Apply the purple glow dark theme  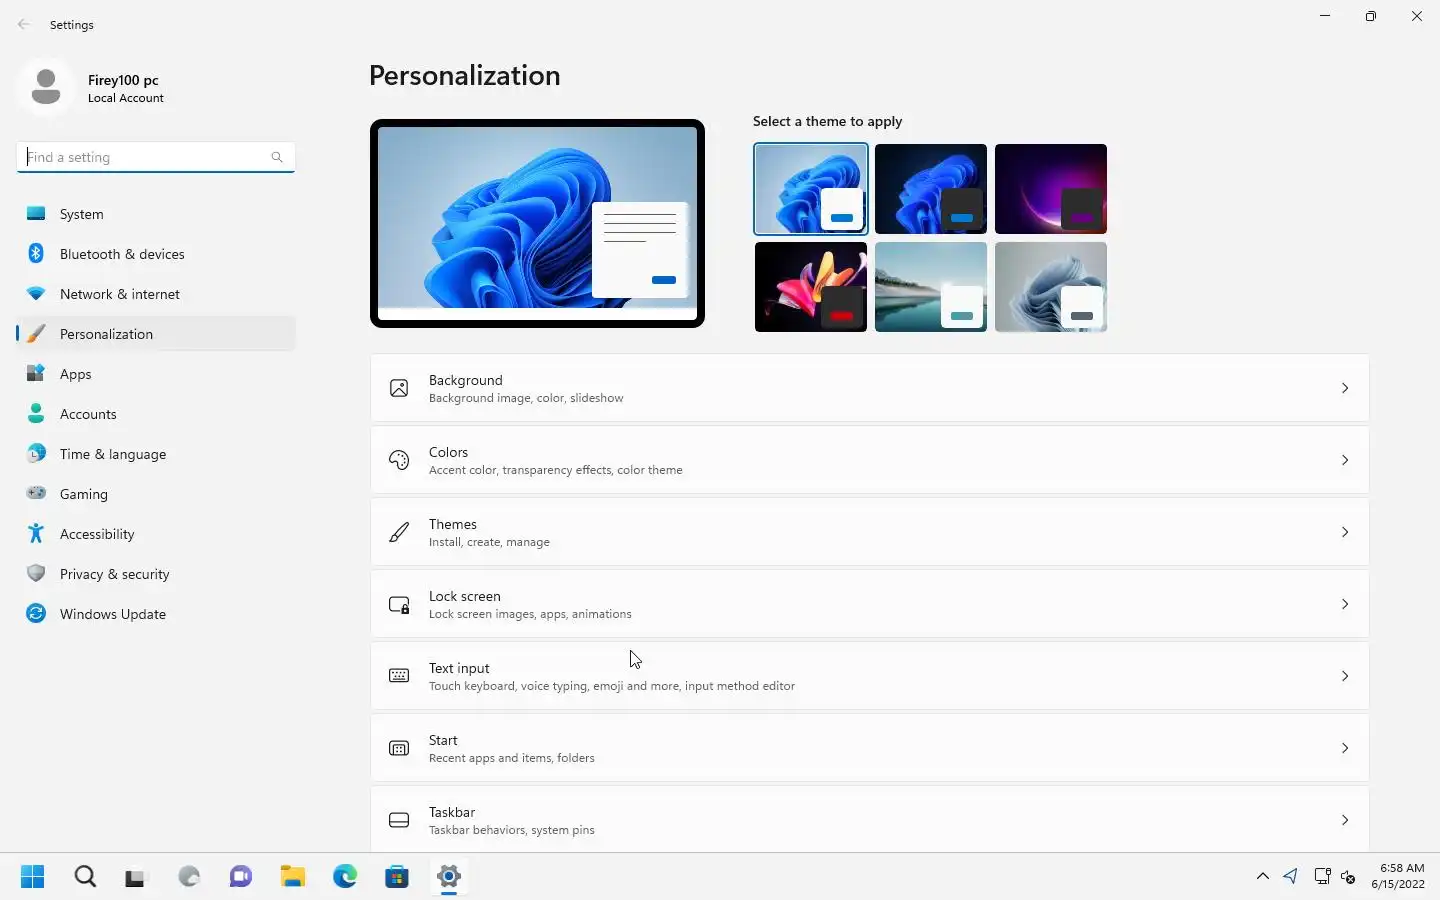tap(1051, 189)
